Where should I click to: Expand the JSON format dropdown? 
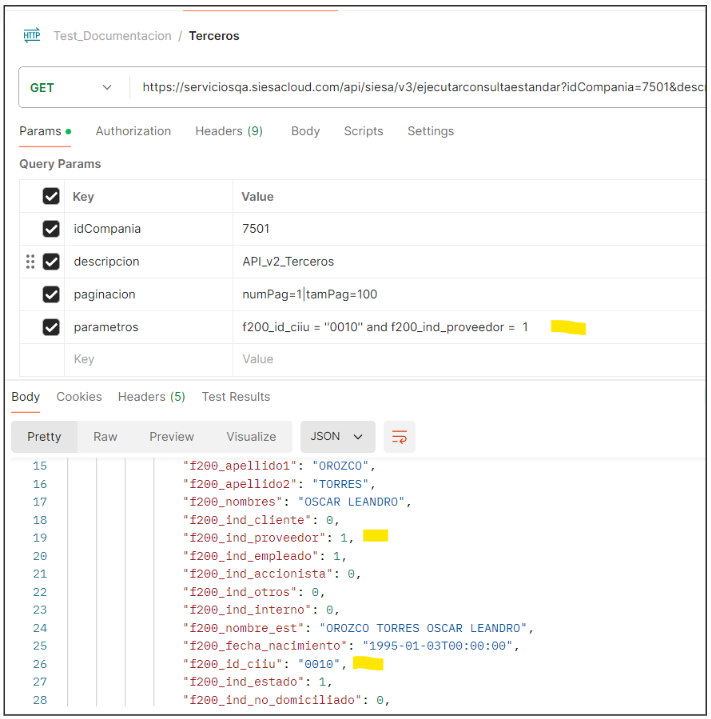tap(337, 437)
